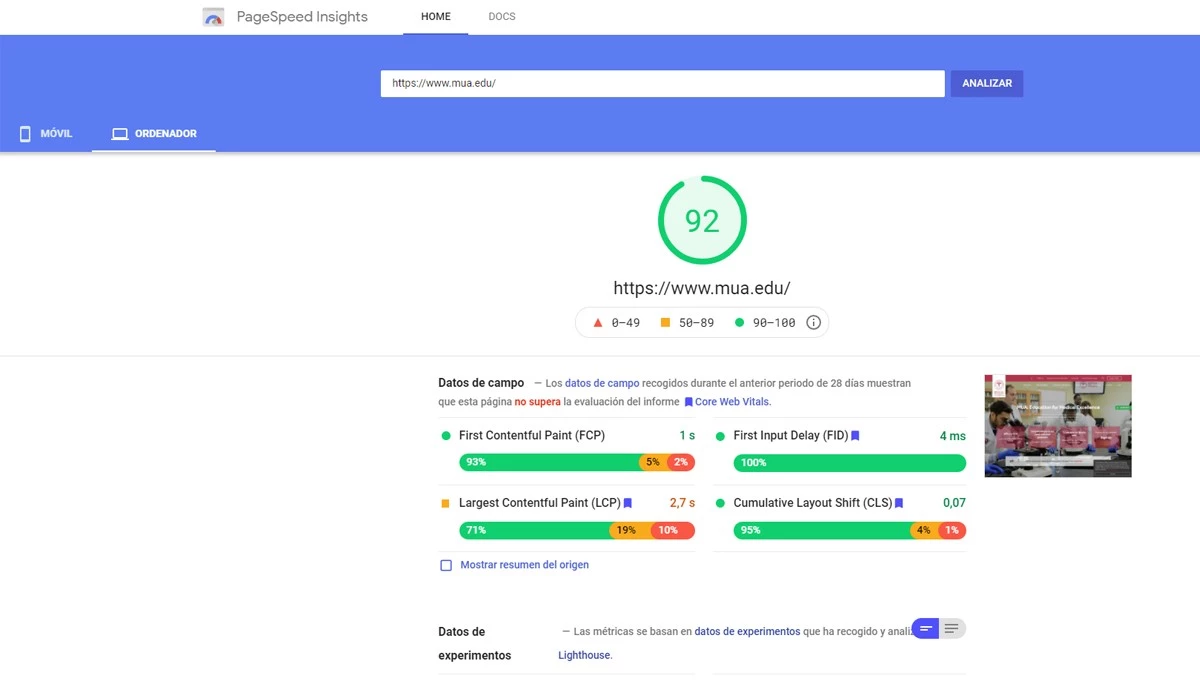Click the green status dot beside FCP
Viewport: 1200px width, 685px height.
point(446,436)
